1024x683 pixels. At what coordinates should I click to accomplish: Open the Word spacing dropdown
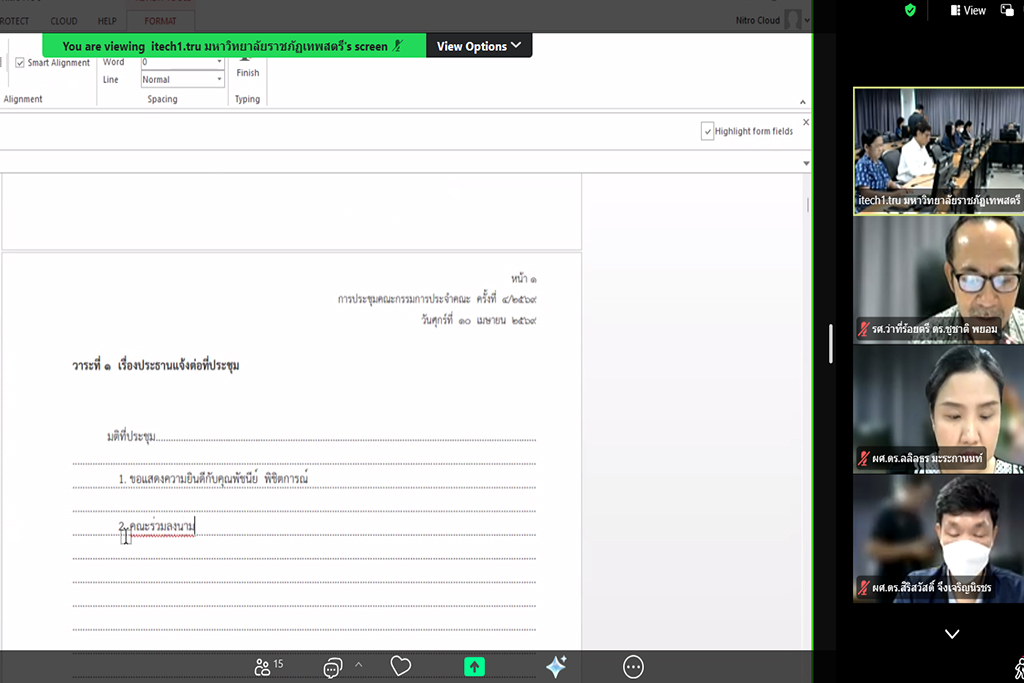(182, 62)
